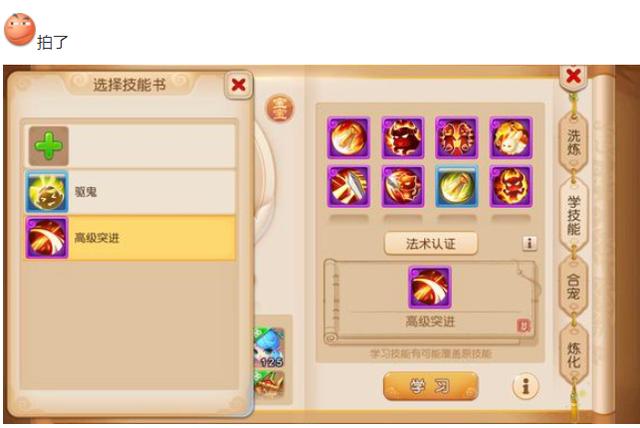
Task: Click the blue-framed green skill icon
Action: pyautogui.click(x=456, y=186)
